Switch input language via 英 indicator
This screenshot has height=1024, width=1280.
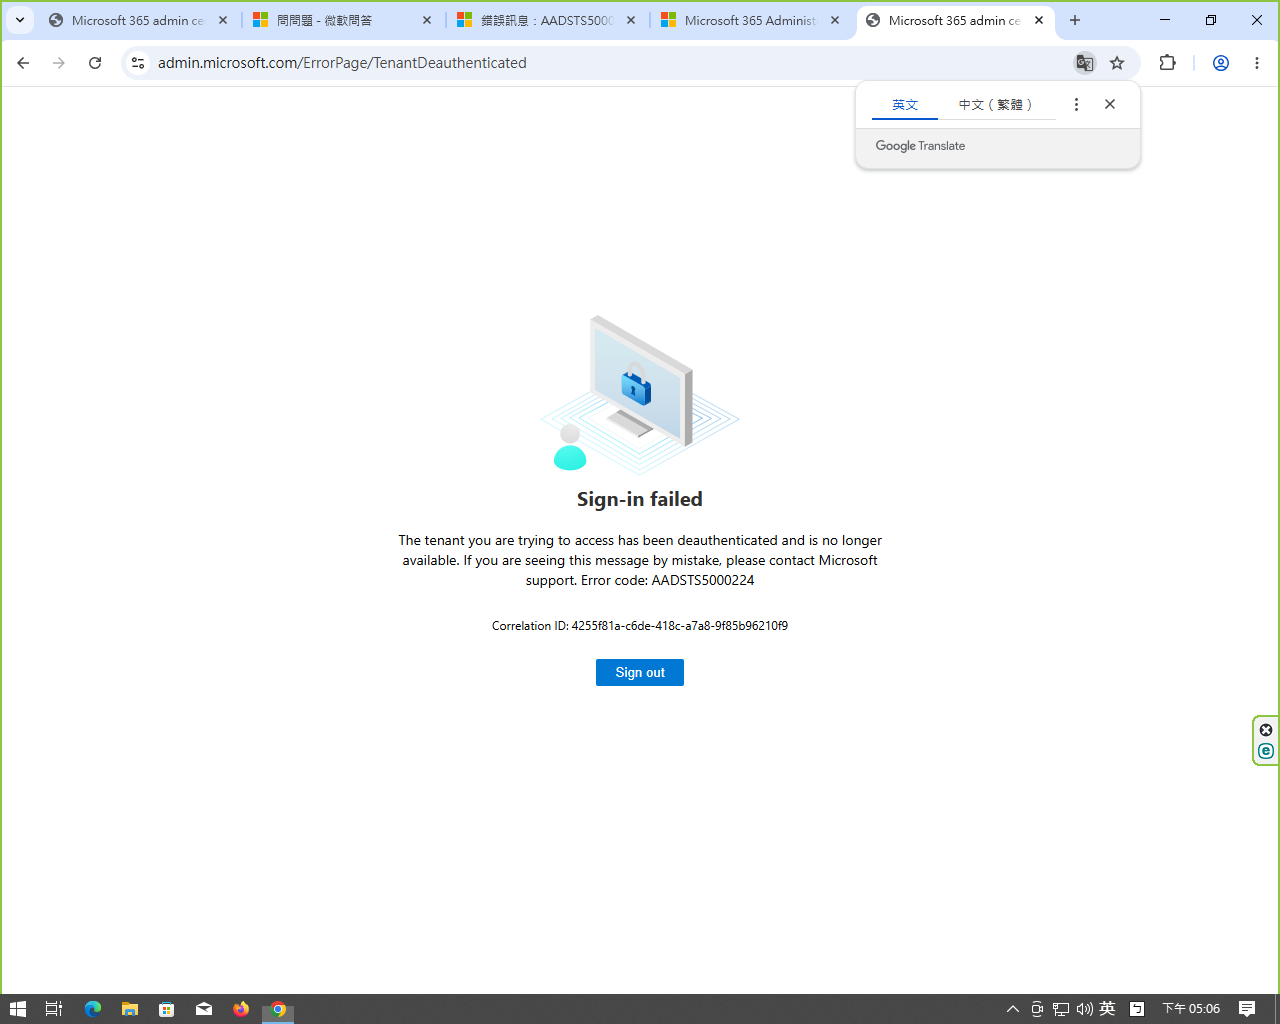tap(1108, 1009)
